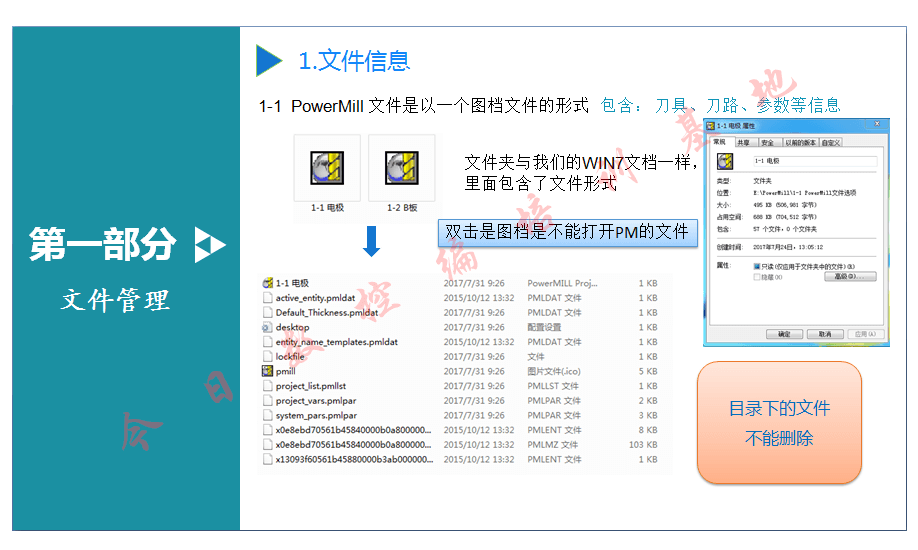
Task: Select the pmill file name
Action: (285, 371)
